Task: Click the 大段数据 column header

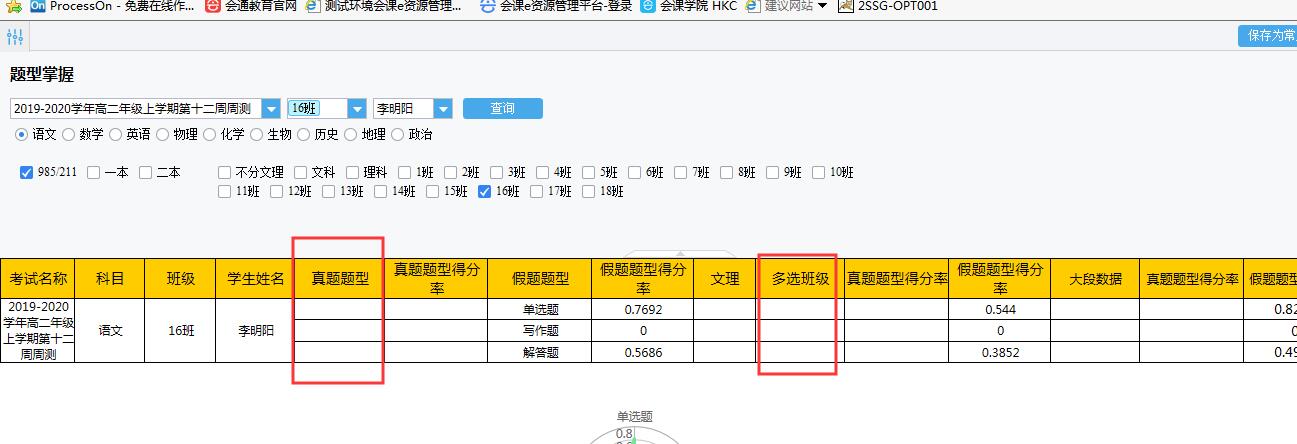Action: (x=1095, y=279)
